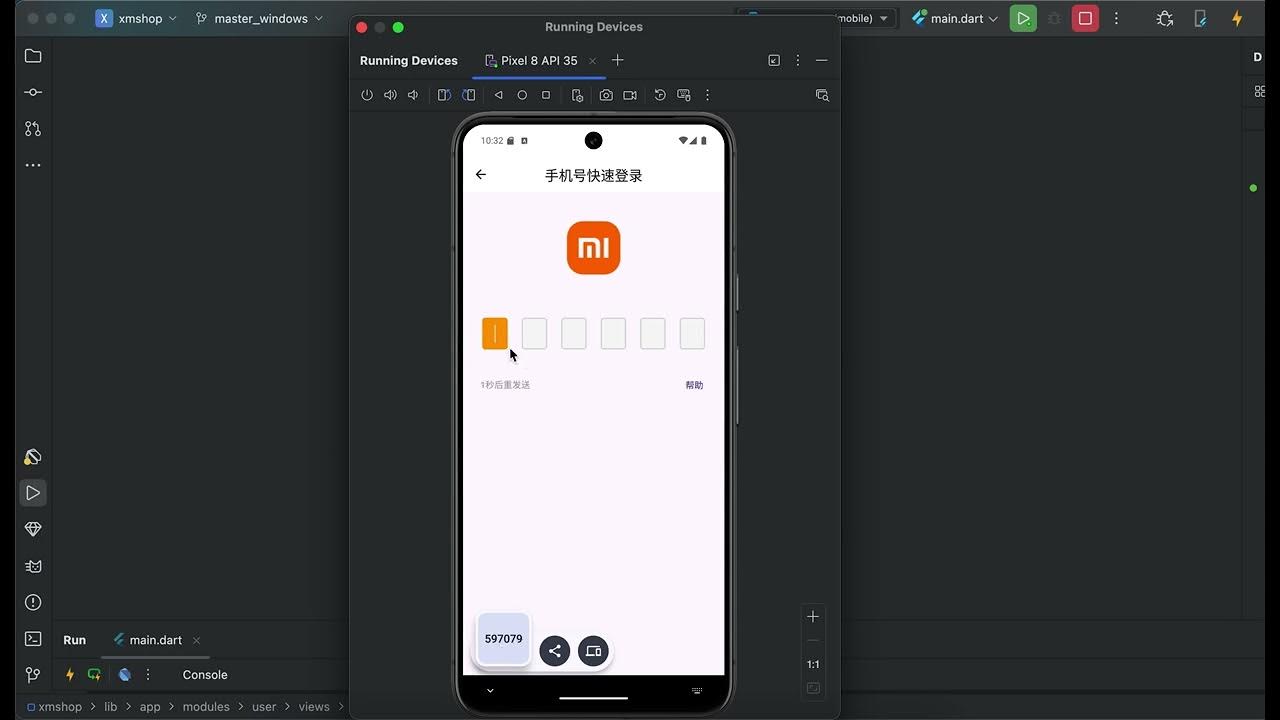Open more run actions in the top bar
Viewport: 1280px width, 720px height.
[x=1116, y=18]
